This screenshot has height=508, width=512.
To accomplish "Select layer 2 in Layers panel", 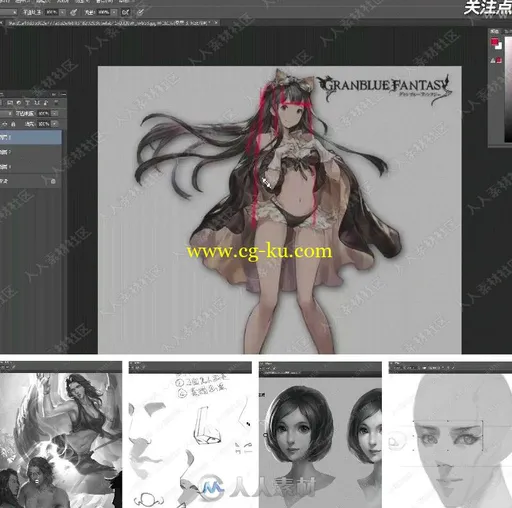I will [x=31, y=152].
